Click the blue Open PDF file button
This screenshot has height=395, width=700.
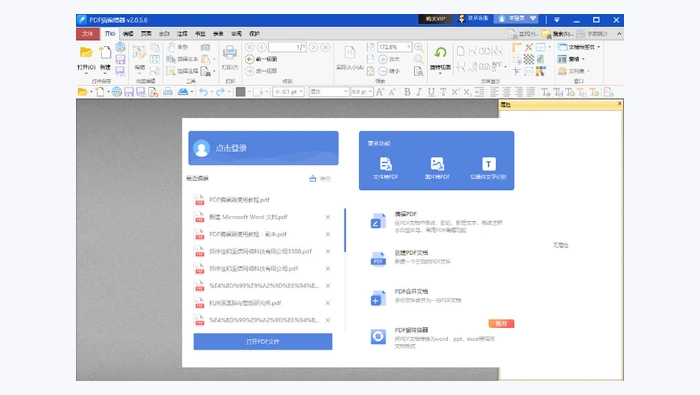click(x=262, y=341)
